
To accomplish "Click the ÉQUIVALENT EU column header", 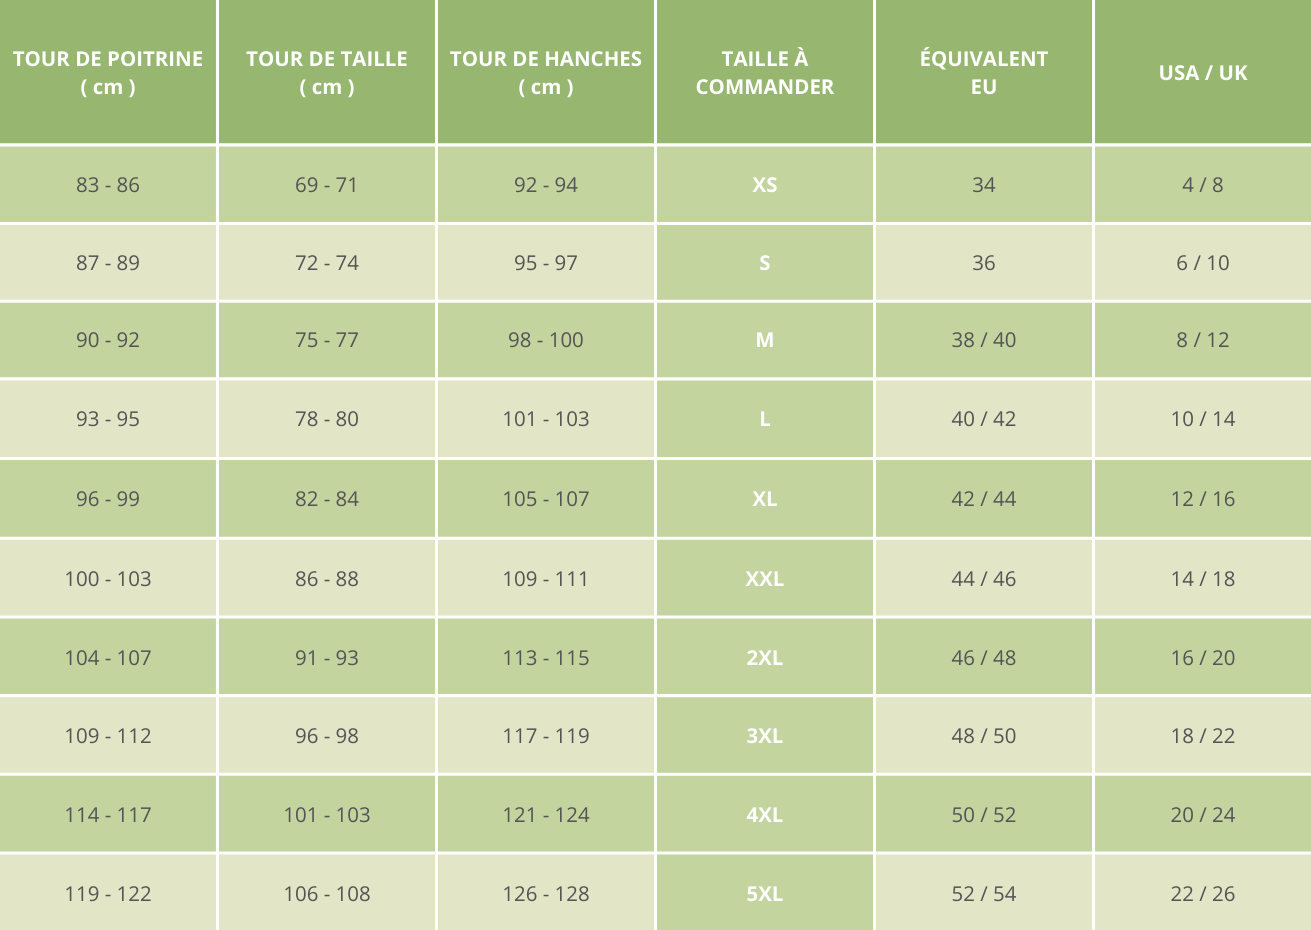I will click(x=984, y=73).
